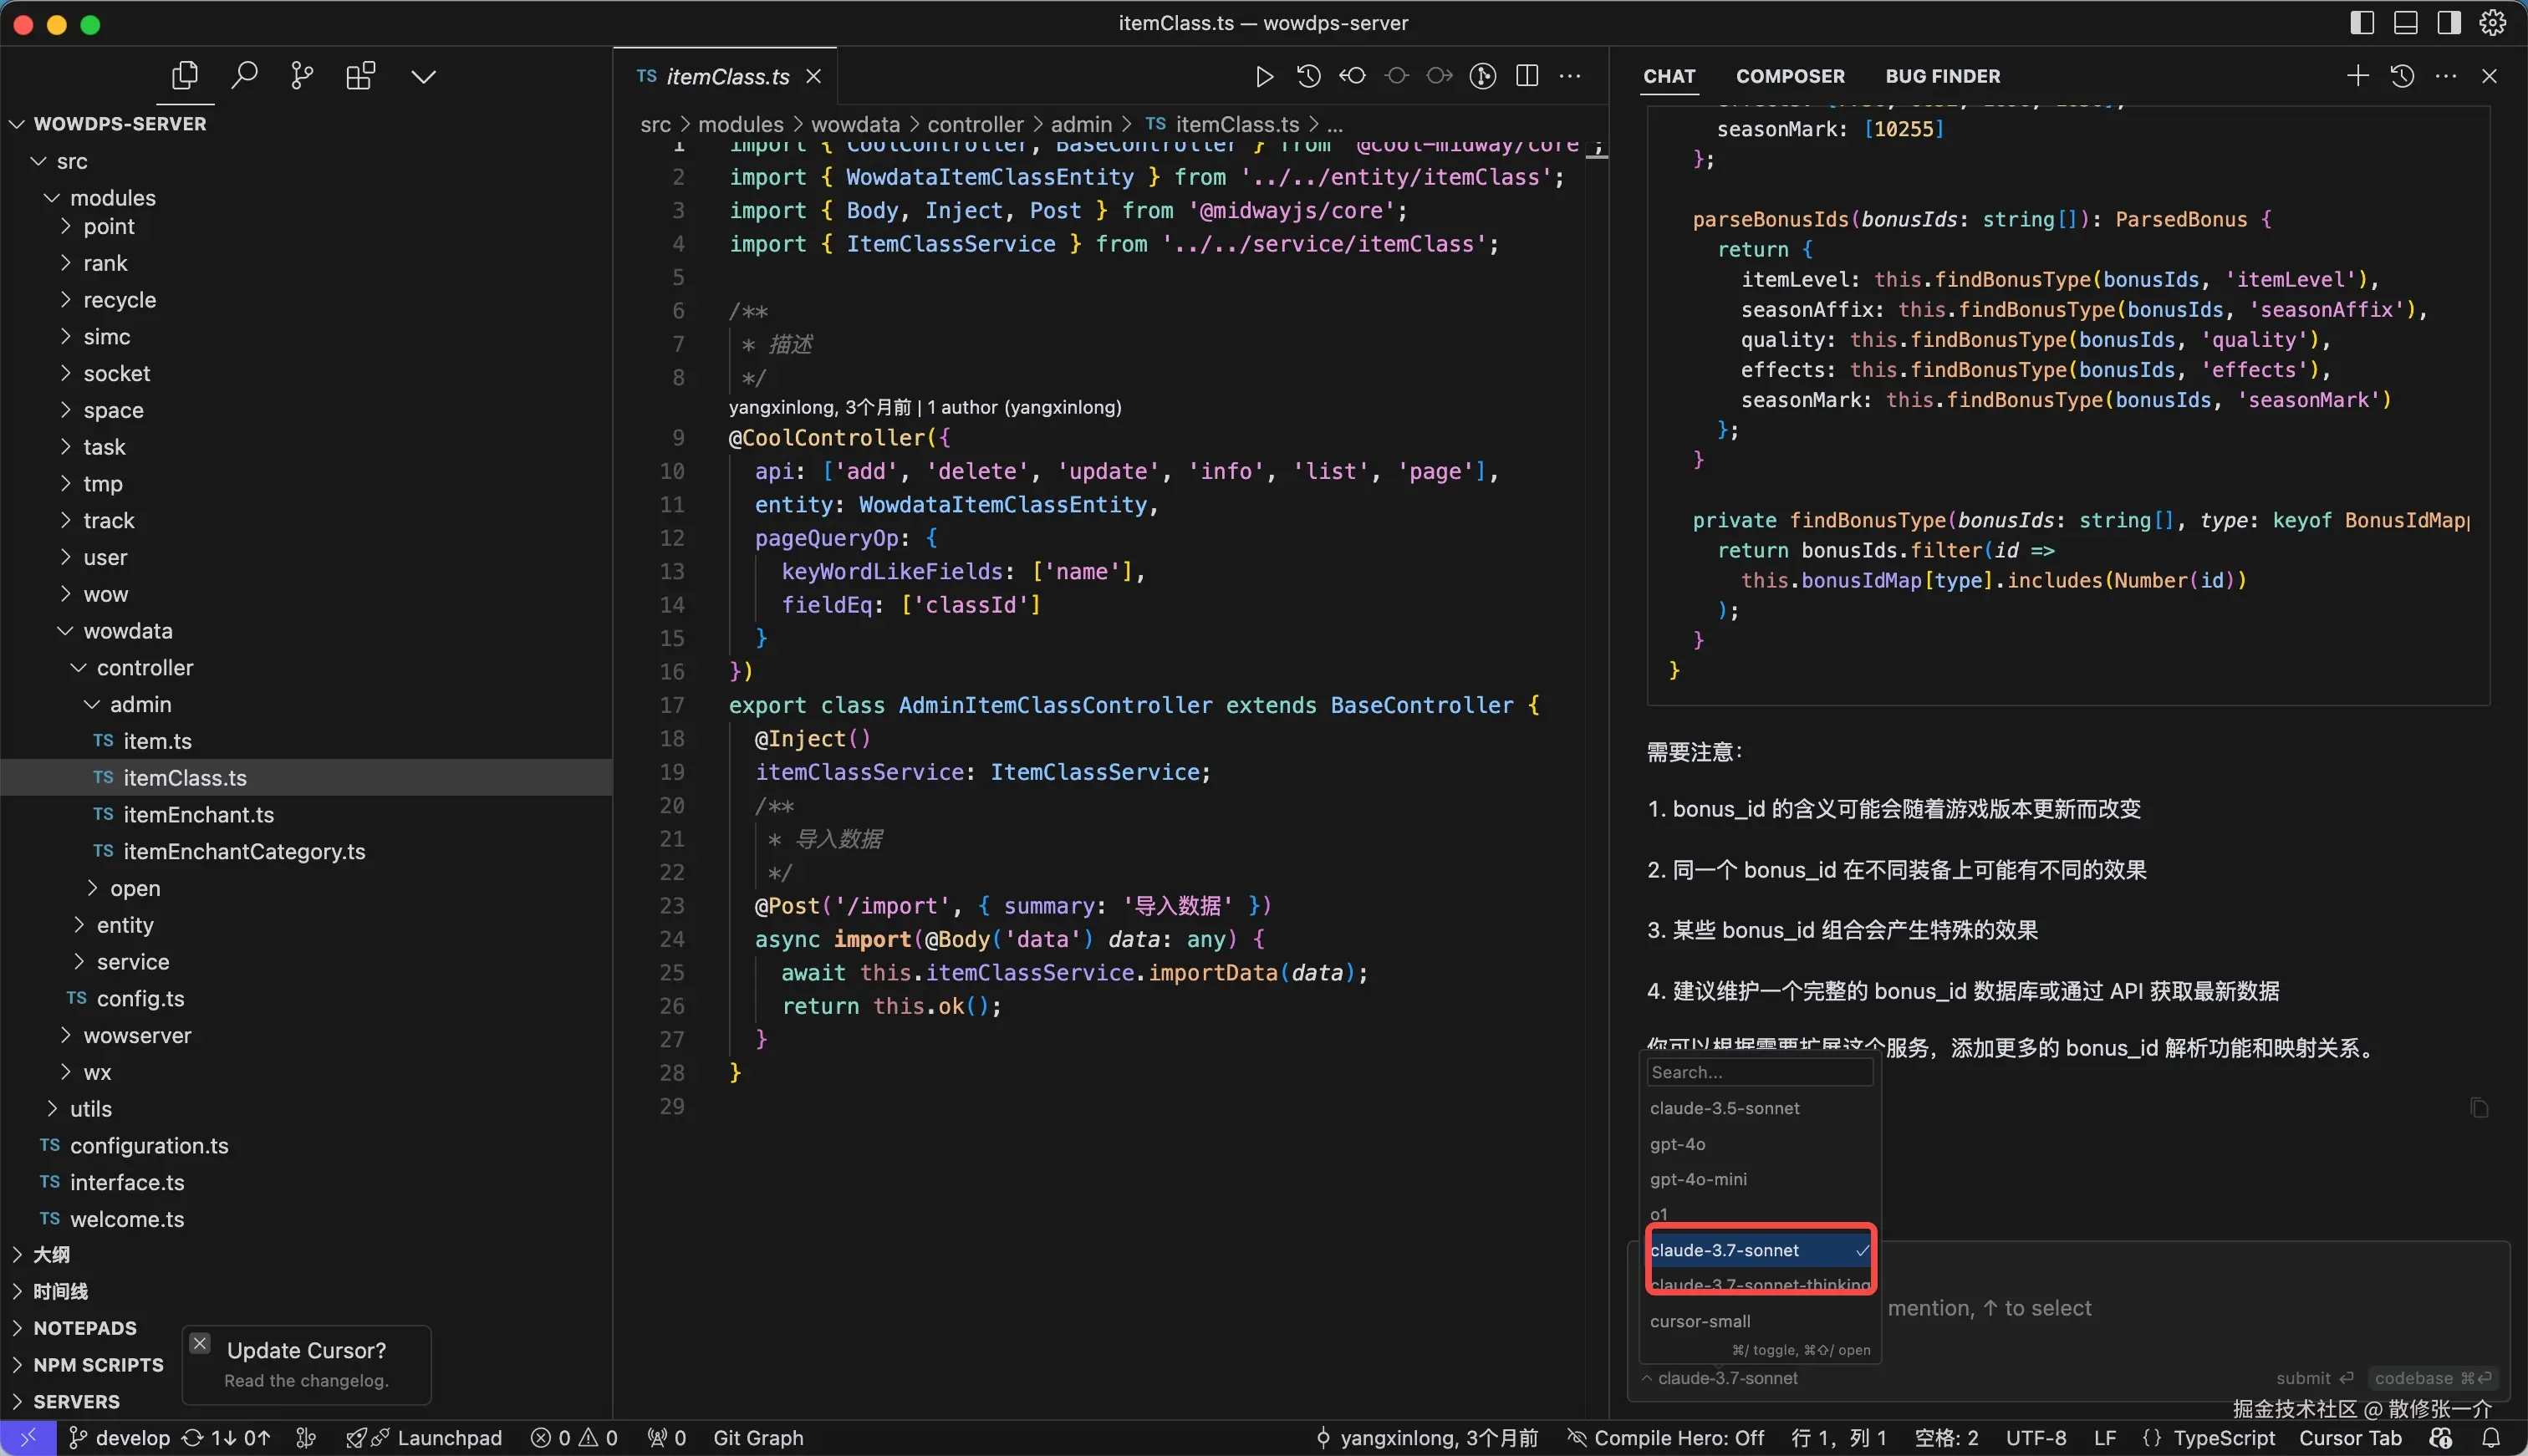Open itemEnchant.ts in file tree
2528x1456 pixels.
point(198,815)
